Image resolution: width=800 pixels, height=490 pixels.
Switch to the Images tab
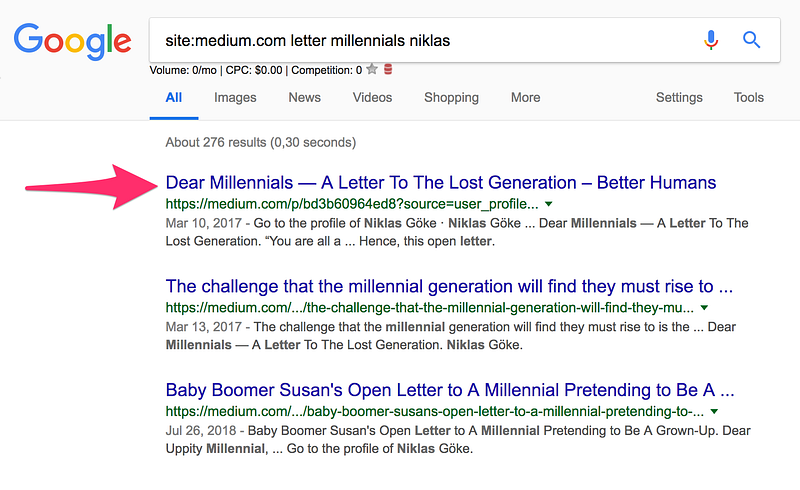point(235,98)
